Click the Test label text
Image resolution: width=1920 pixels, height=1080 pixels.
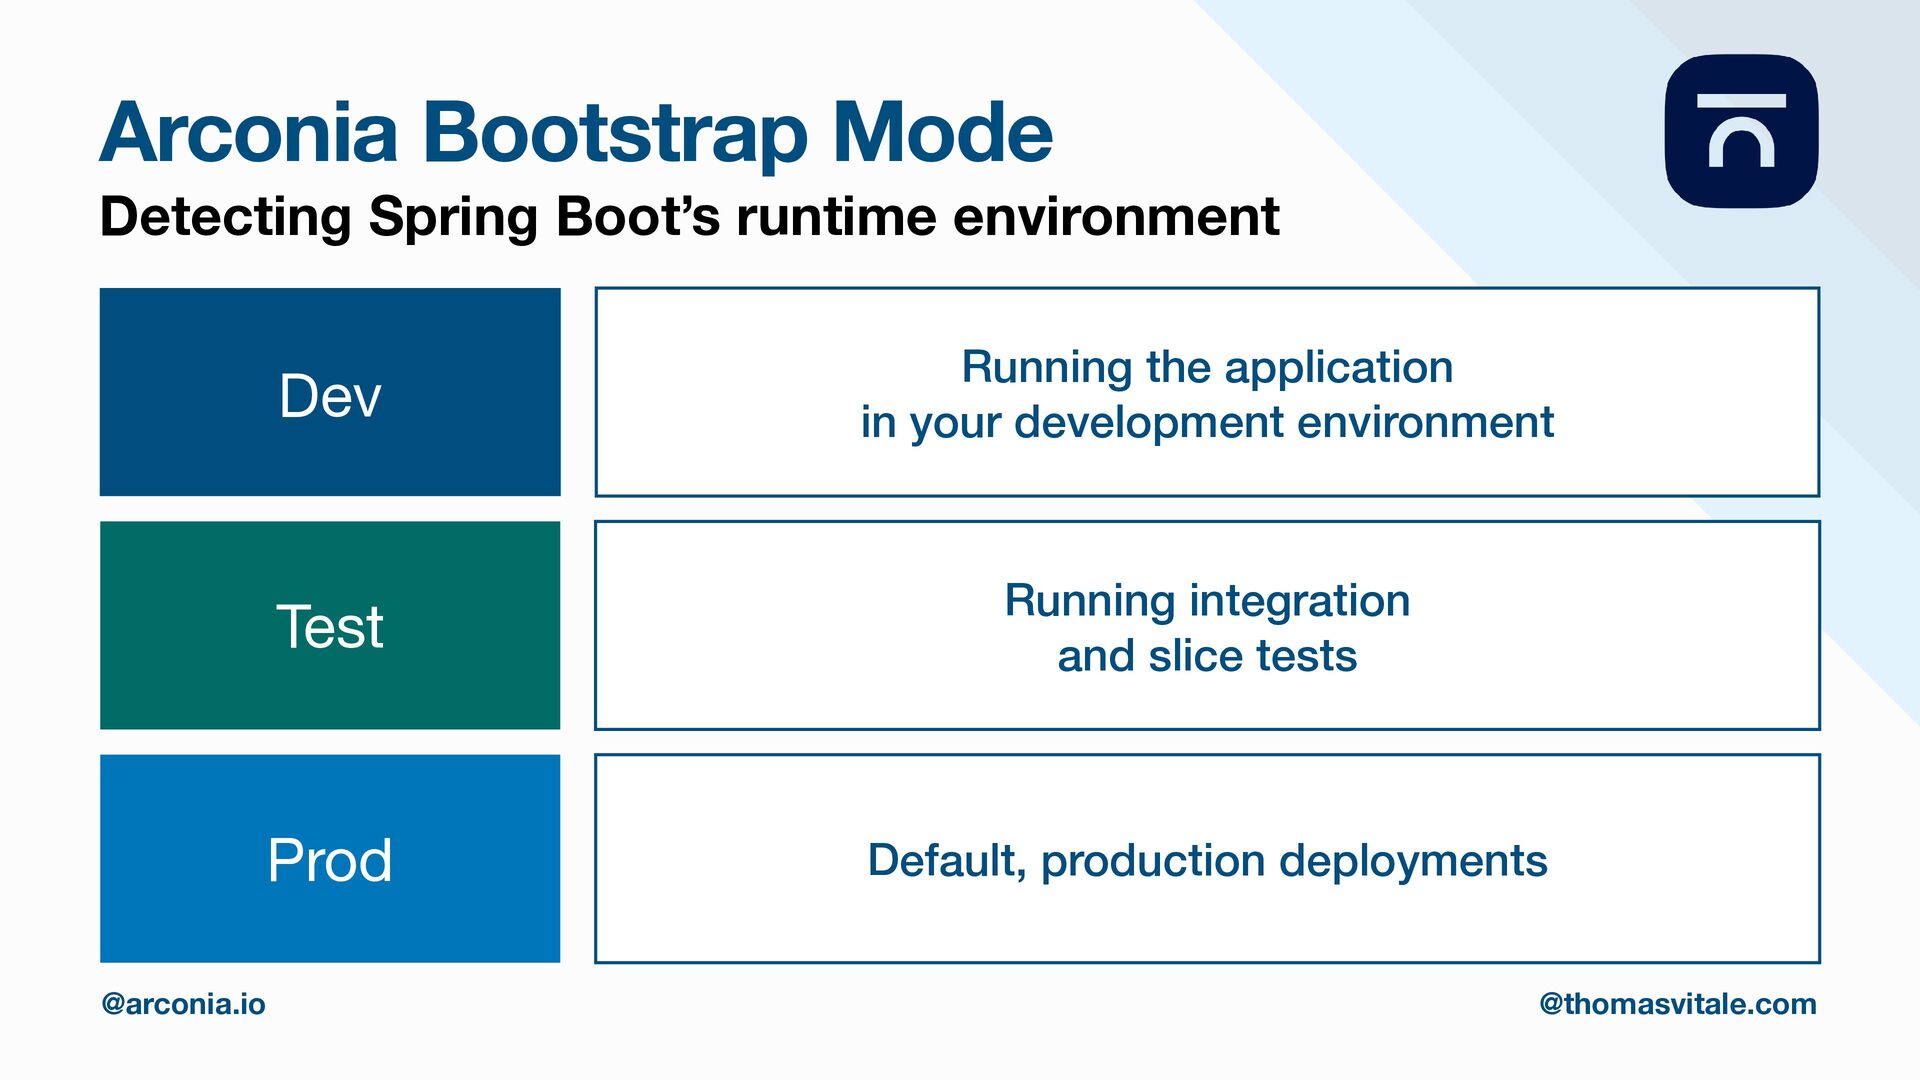tap(330, 628)
